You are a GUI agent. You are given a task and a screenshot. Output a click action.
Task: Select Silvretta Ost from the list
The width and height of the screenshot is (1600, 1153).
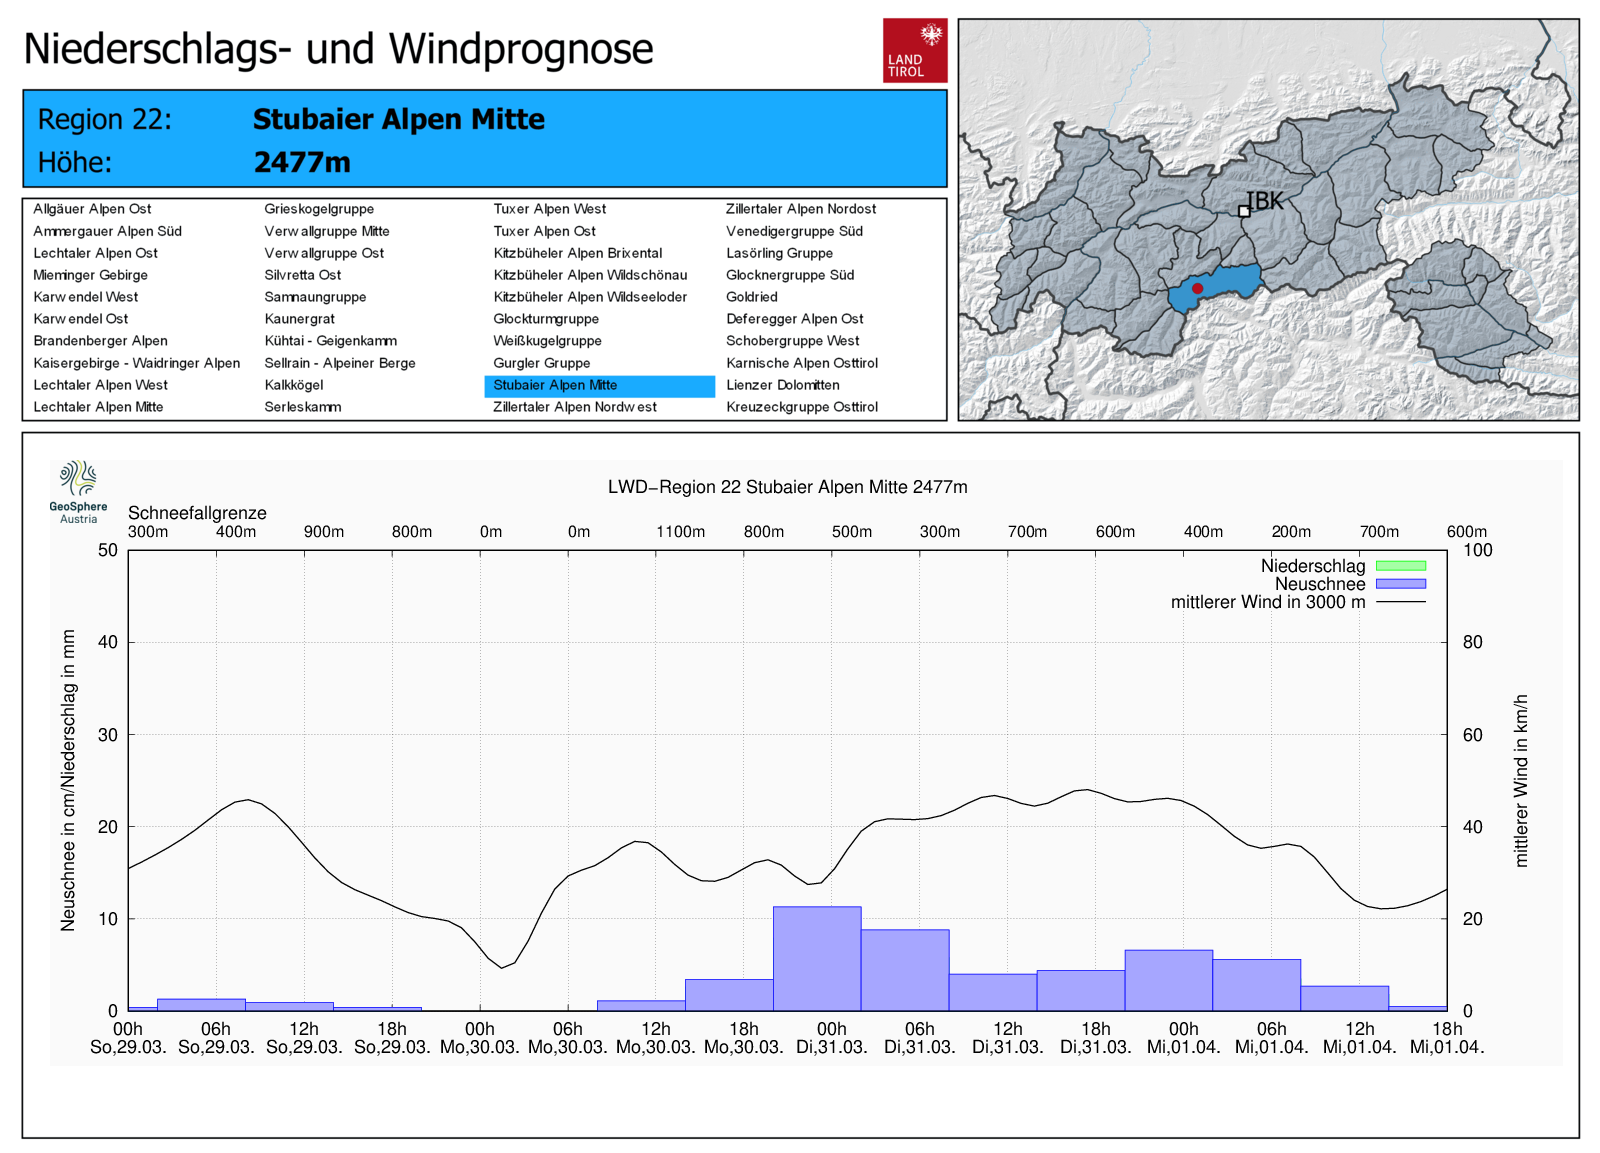coord(302,275)
